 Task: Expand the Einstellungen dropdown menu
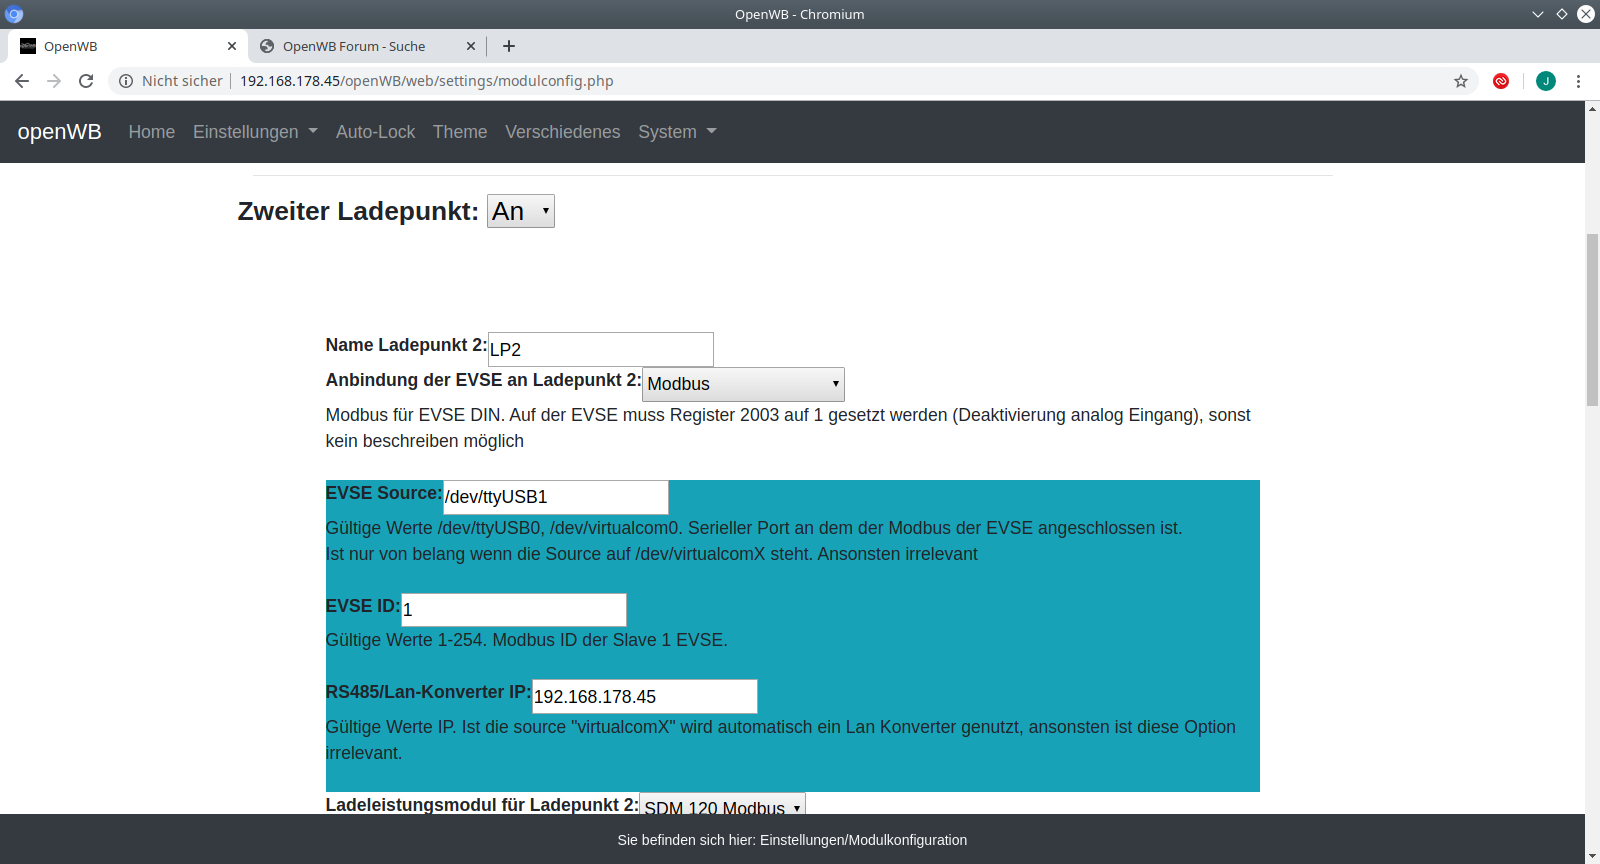[255, 132]
